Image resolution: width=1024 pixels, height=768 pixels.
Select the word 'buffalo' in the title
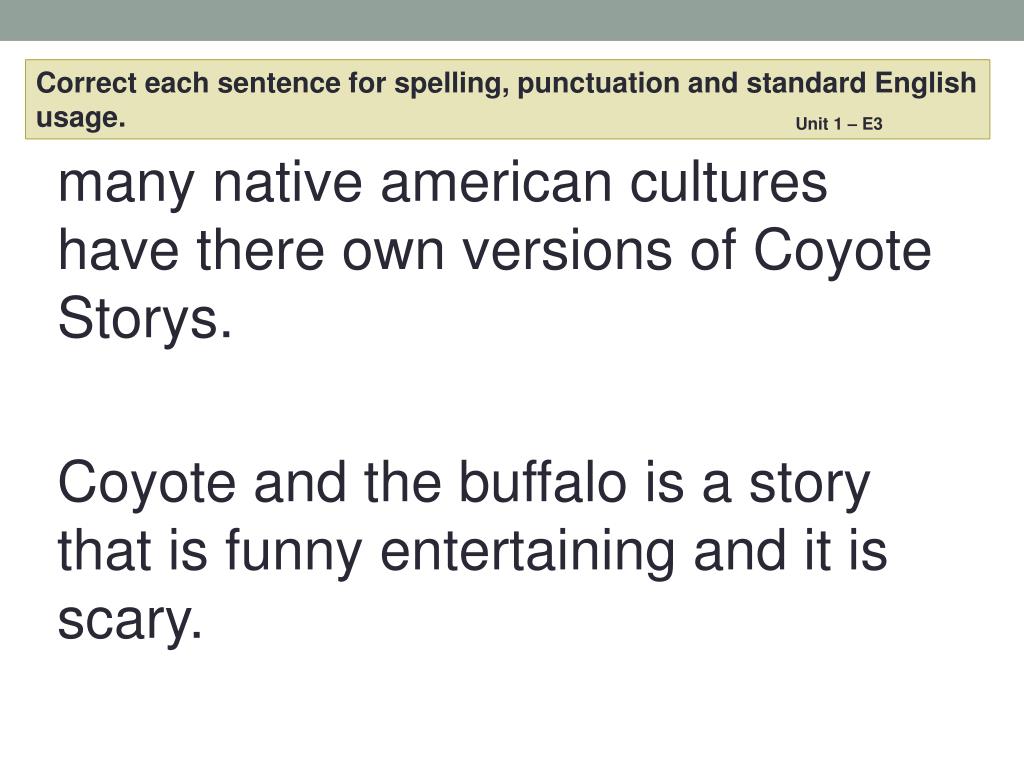click(x=543, y=482)
